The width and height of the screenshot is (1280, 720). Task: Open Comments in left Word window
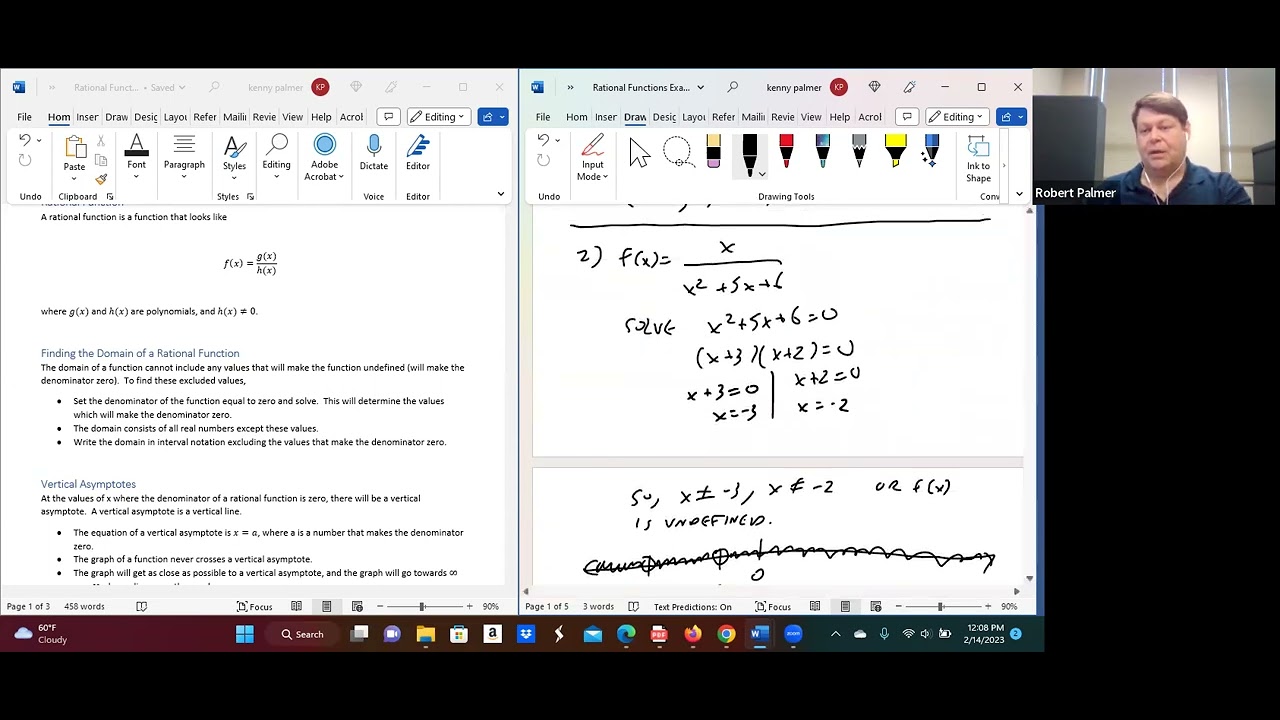click(388, 117)
